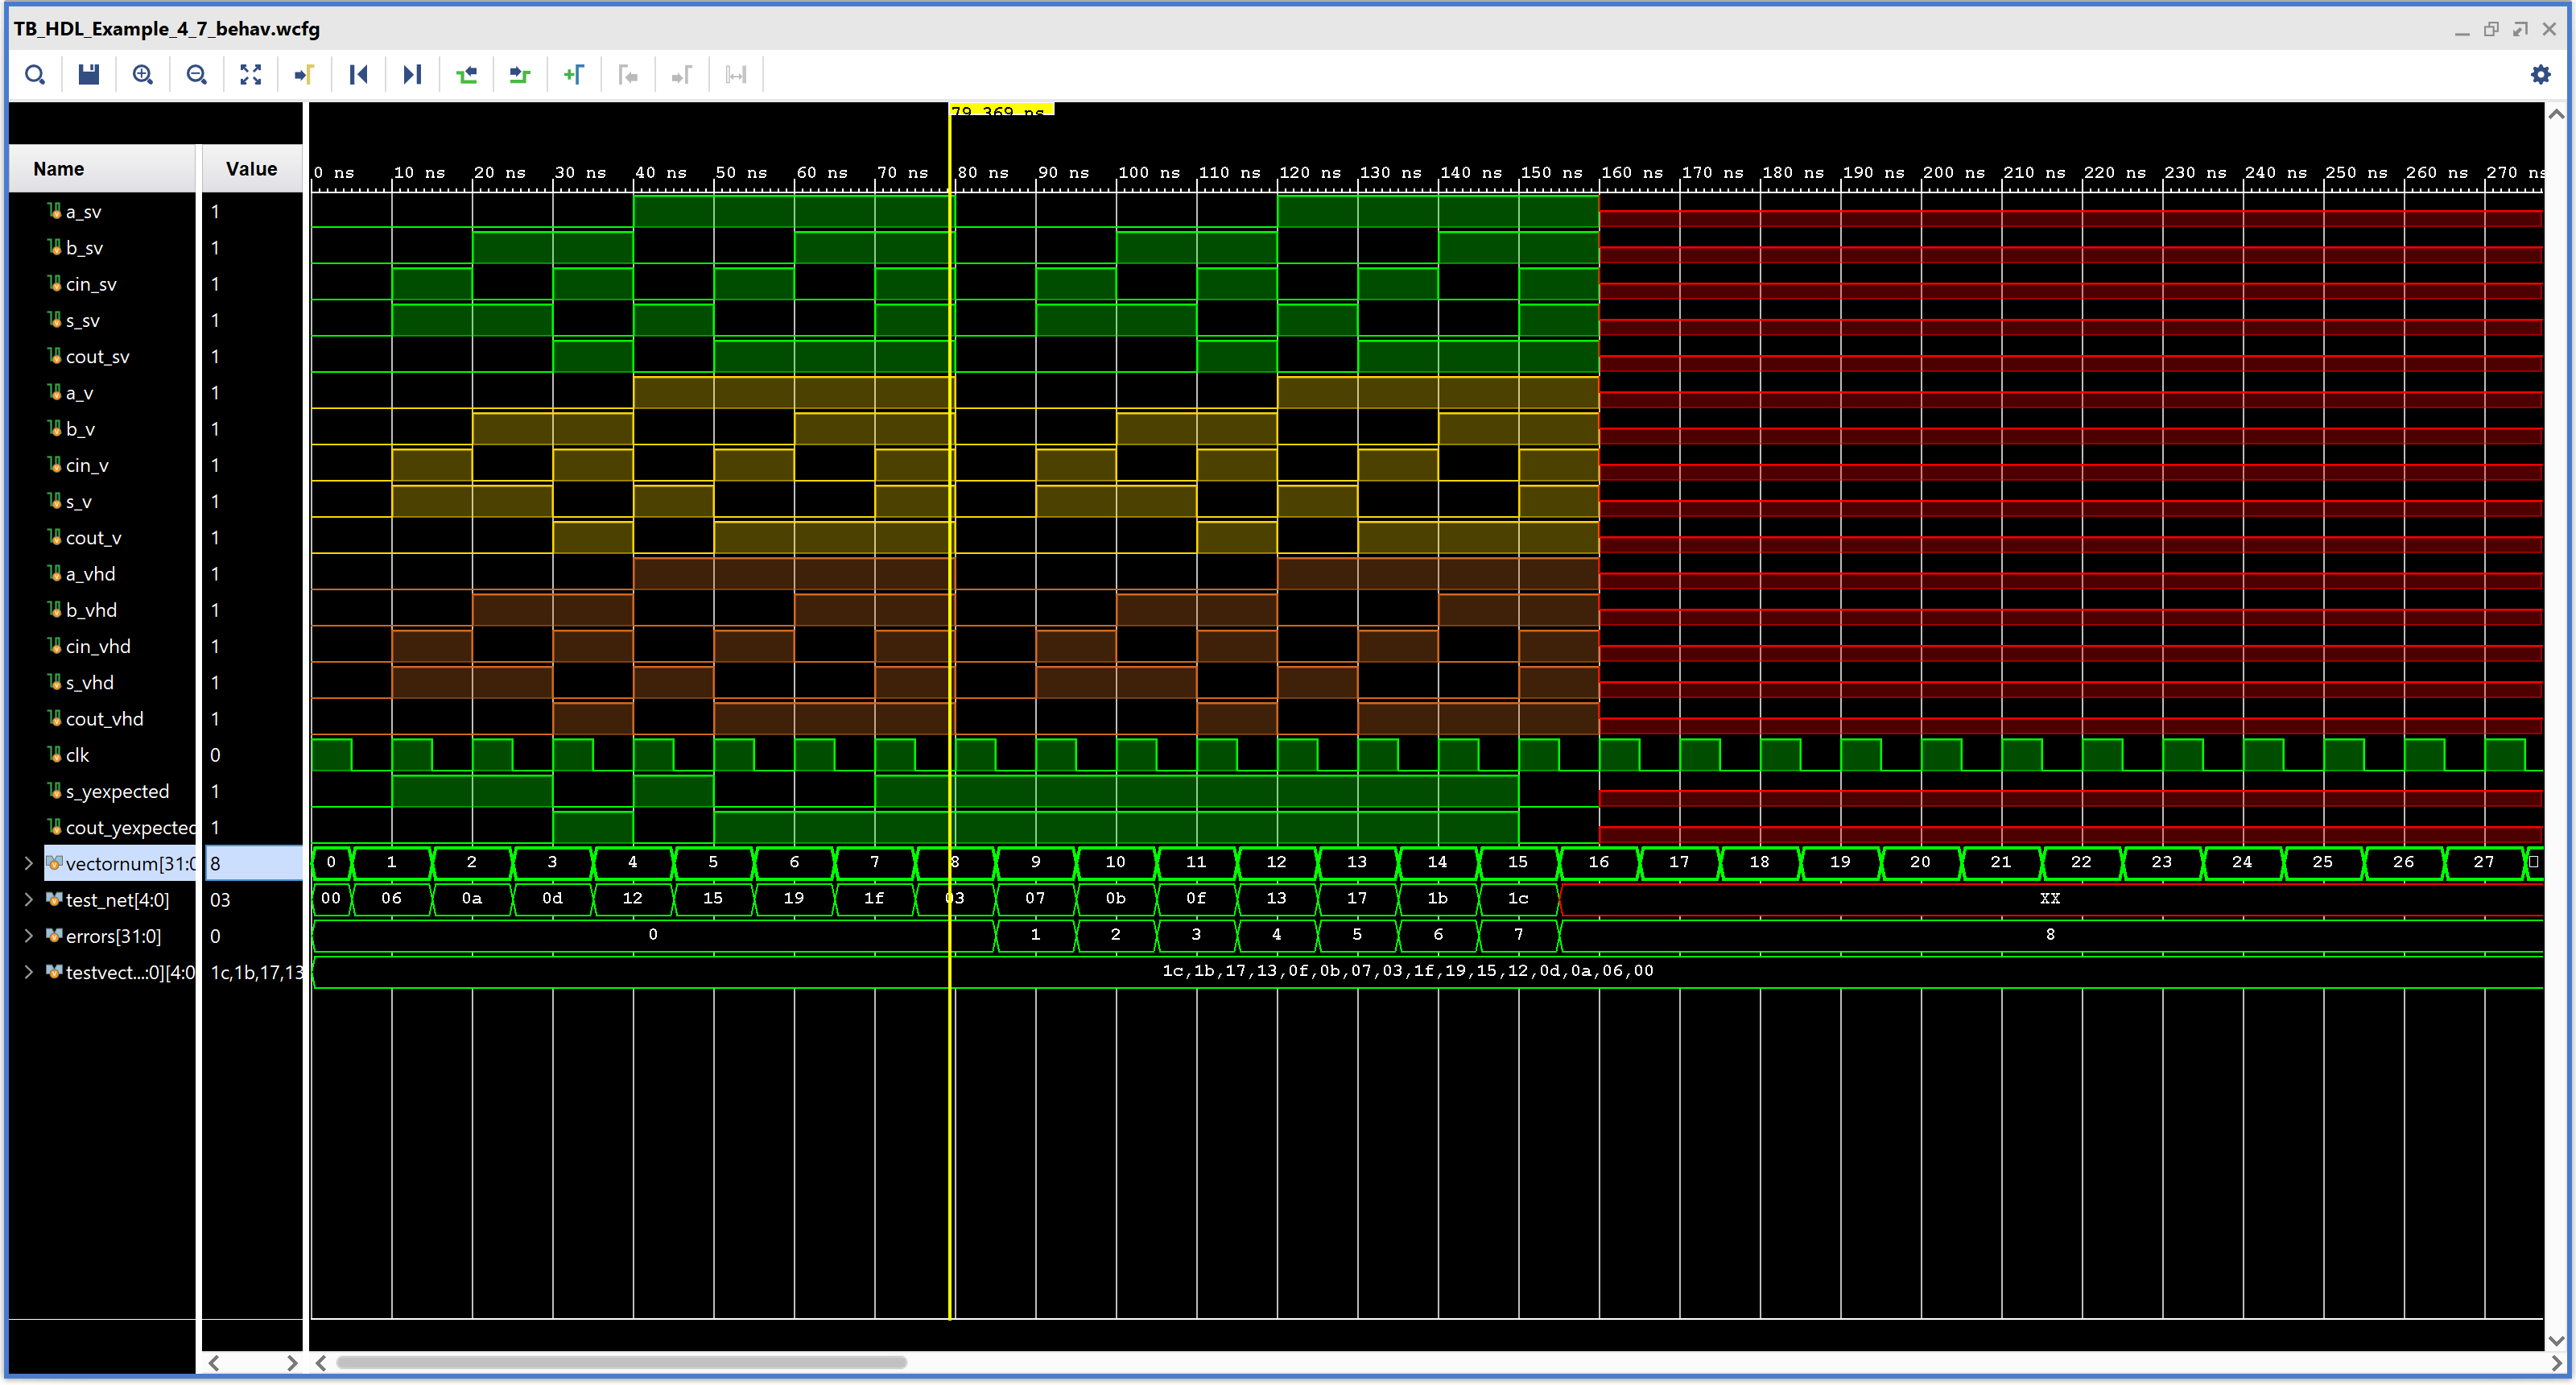Jump to time zero
Viewport: 2576px width, 1385px height.
(x=359, y=75)
